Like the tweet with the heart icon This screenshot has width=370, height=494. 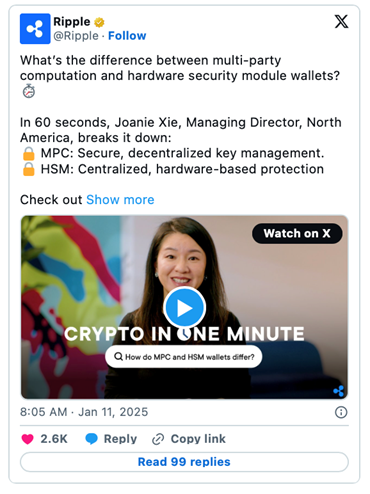[28, 439]
